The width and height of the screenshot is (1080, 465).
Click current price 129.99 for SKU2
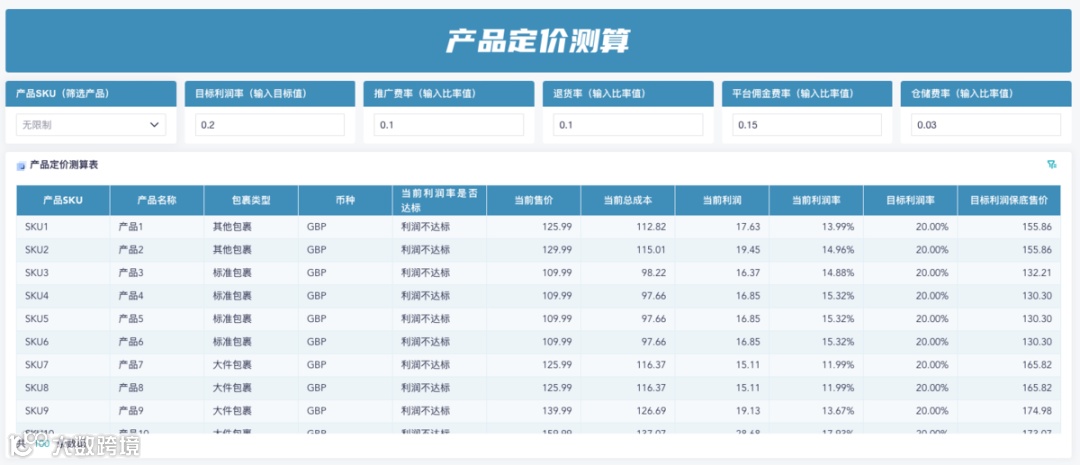[x=558, y=249]
